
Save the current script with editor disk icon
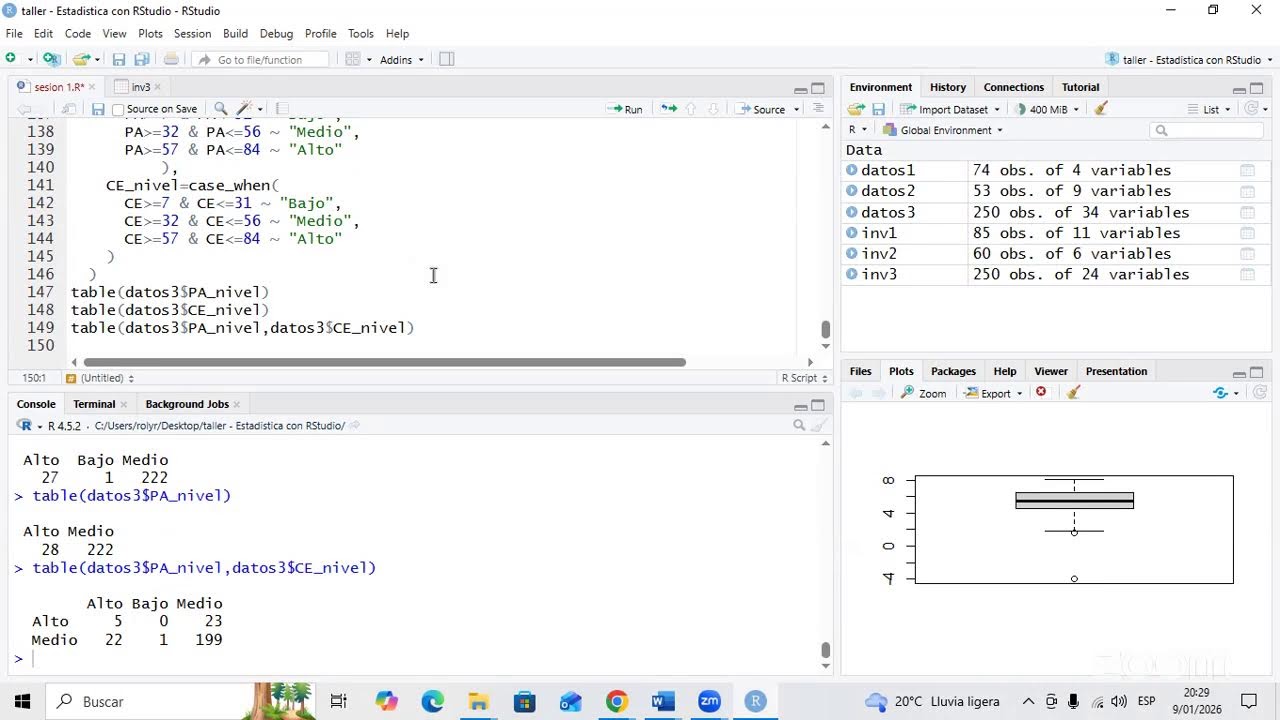(98, 109)
